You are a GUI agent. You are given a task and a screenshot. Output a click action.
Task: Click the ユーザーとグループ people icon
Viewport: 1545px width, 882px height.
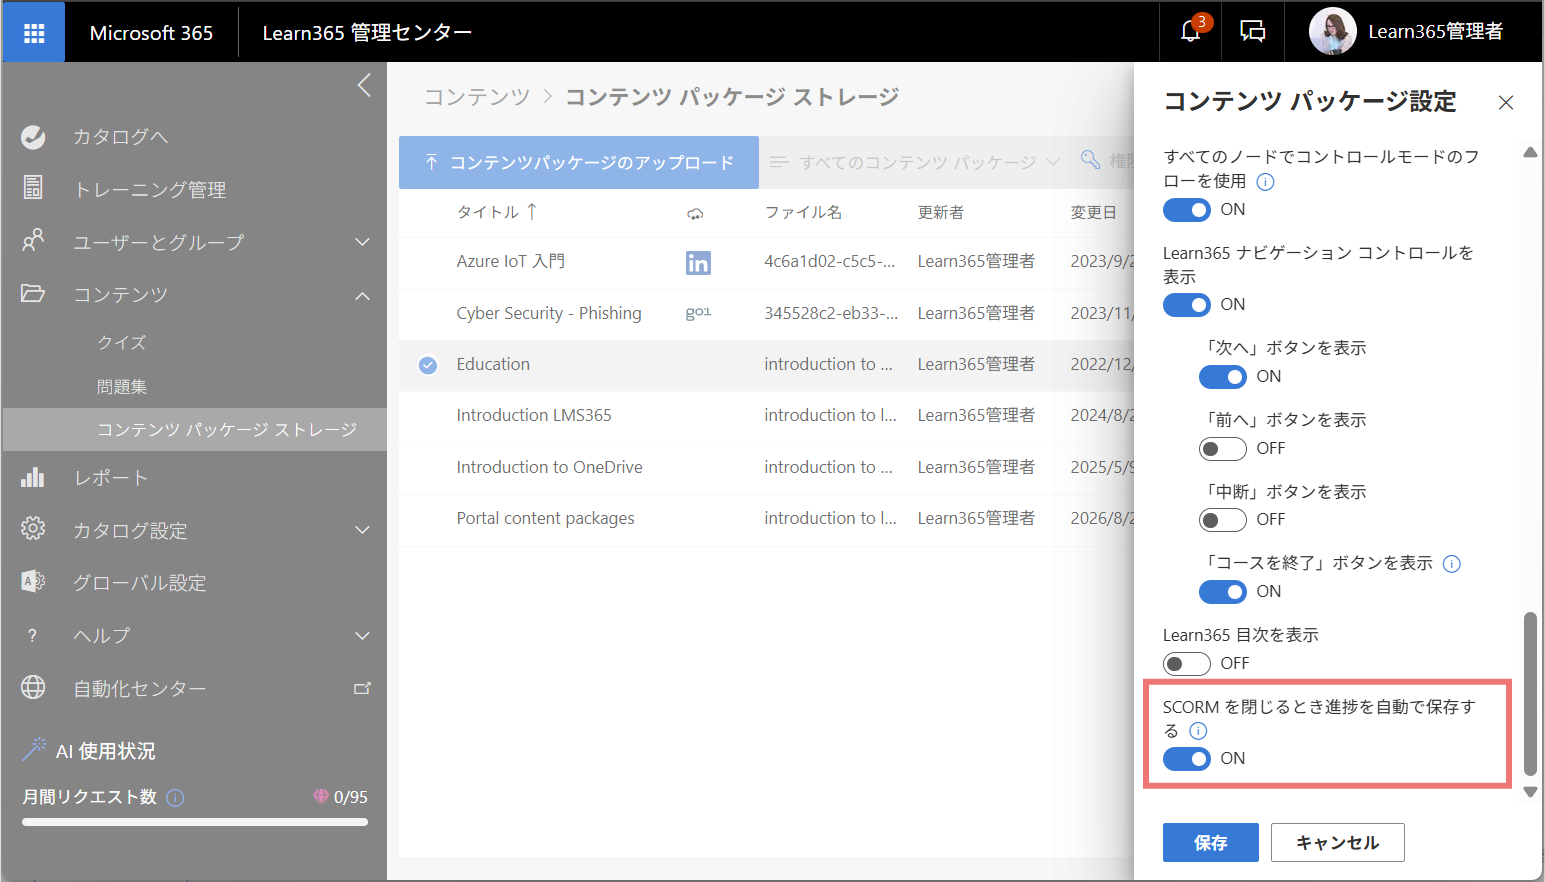33,240
